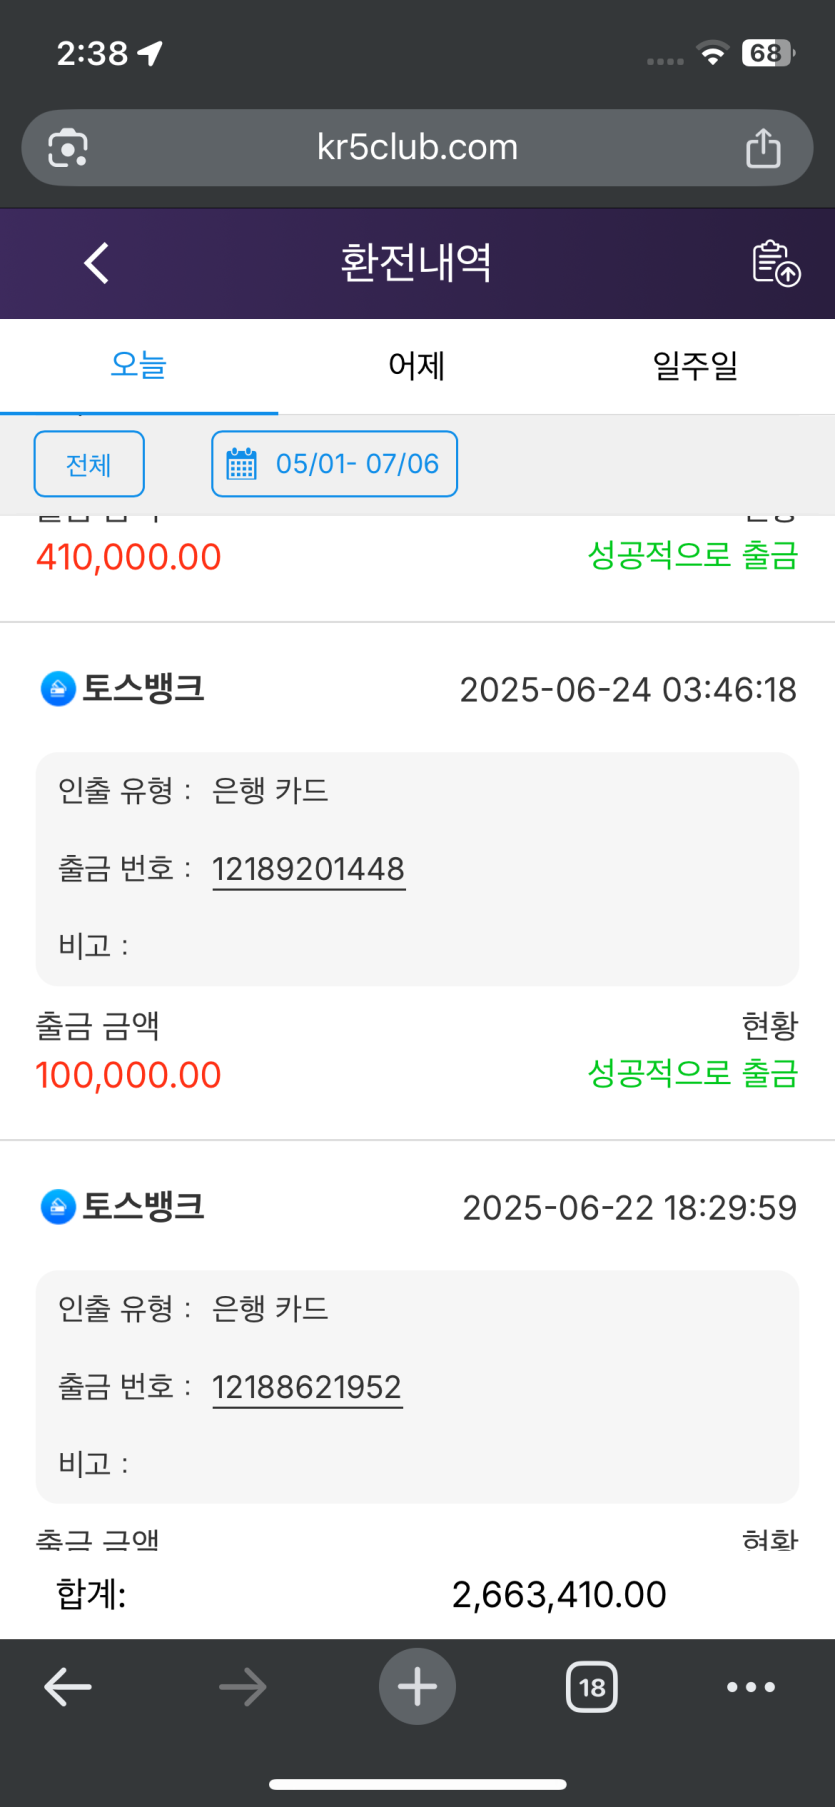This screenshot has height=1807, width=835.
Task: Go back with the browser back arrow
Action: (x=68, y=1687)
